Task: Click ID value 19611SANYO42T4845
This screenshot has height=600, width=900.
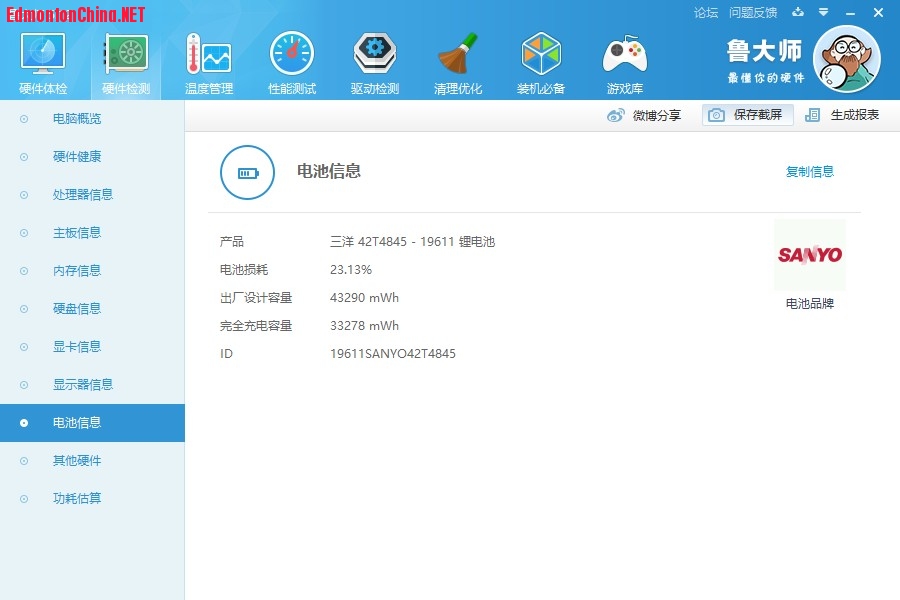Action: (393, 354)
